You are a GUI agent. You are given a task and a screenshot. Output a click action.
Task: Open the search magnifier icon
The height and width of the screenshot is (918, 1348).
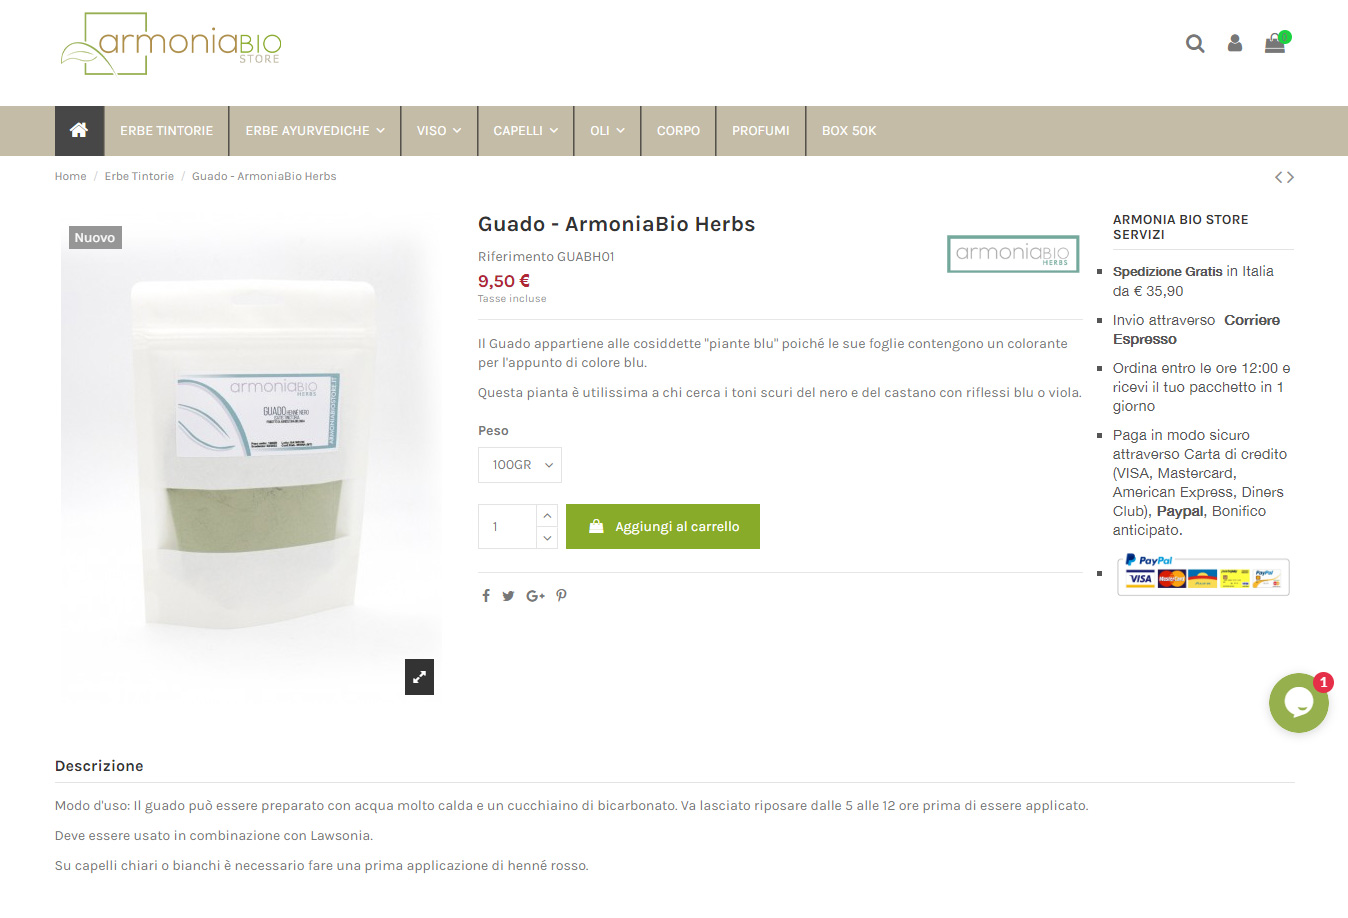(x=1195, y=44)
